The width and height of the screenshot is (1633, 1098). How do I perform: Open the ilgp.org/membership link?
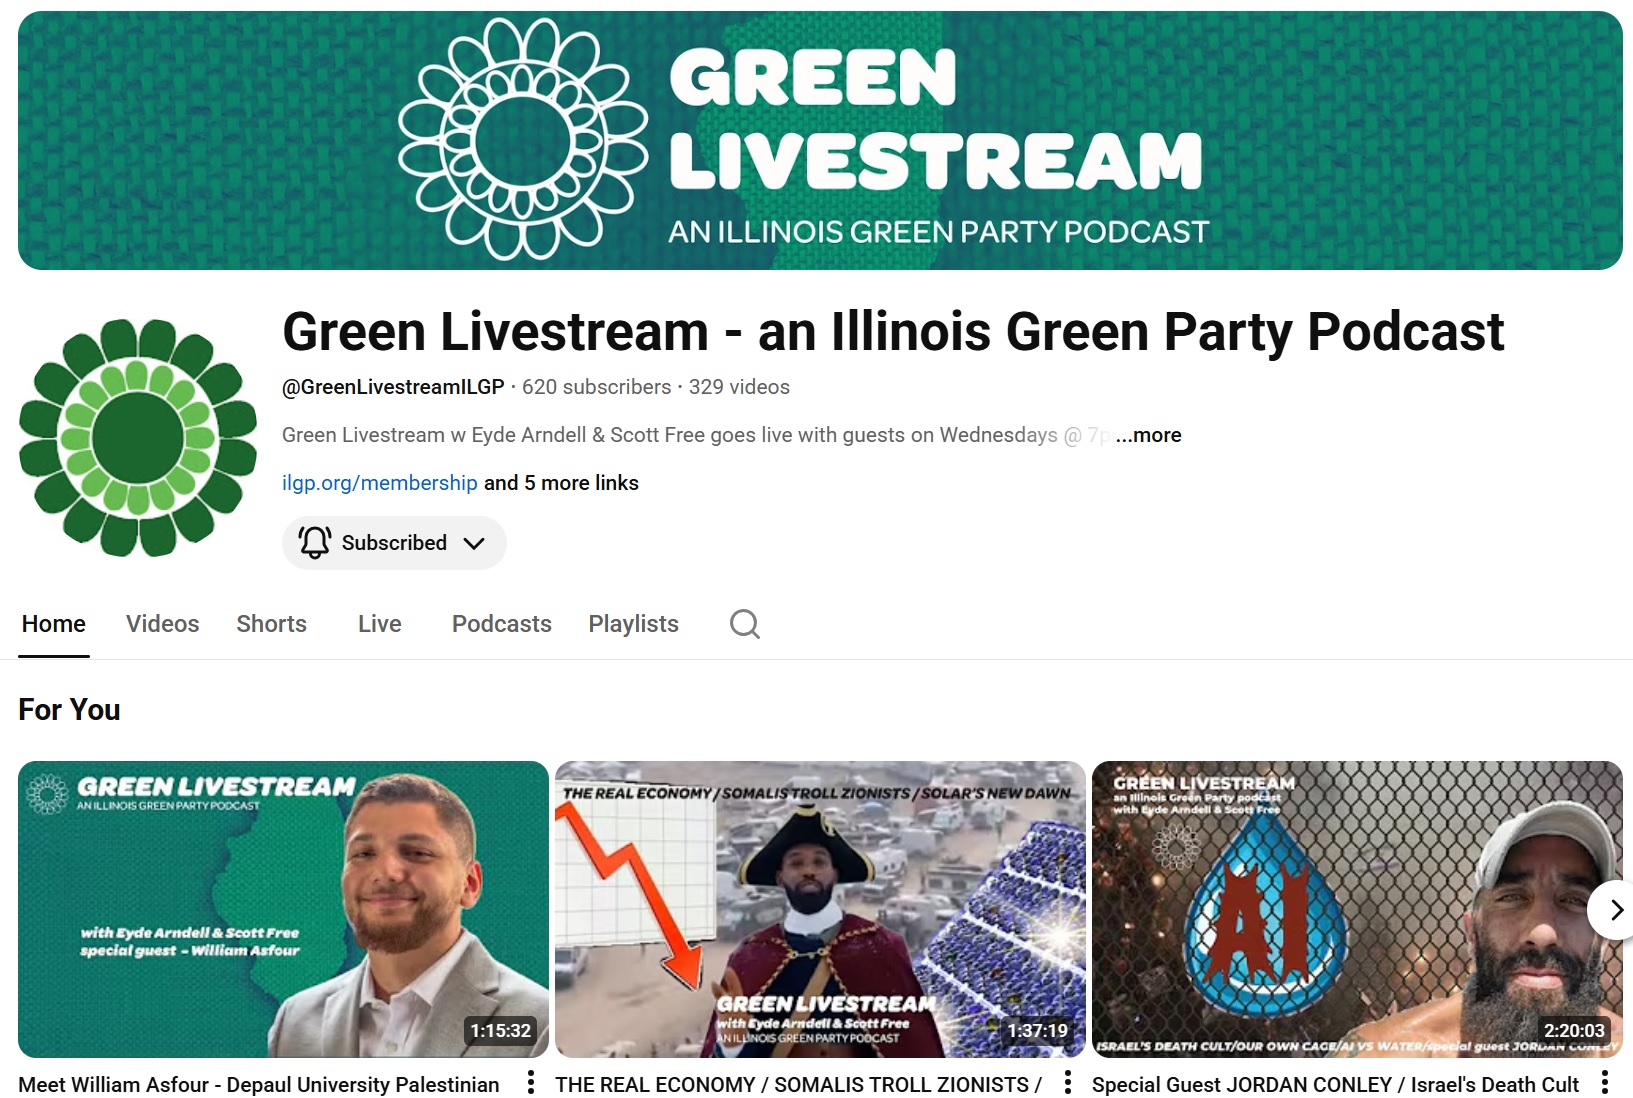[380, 483]
